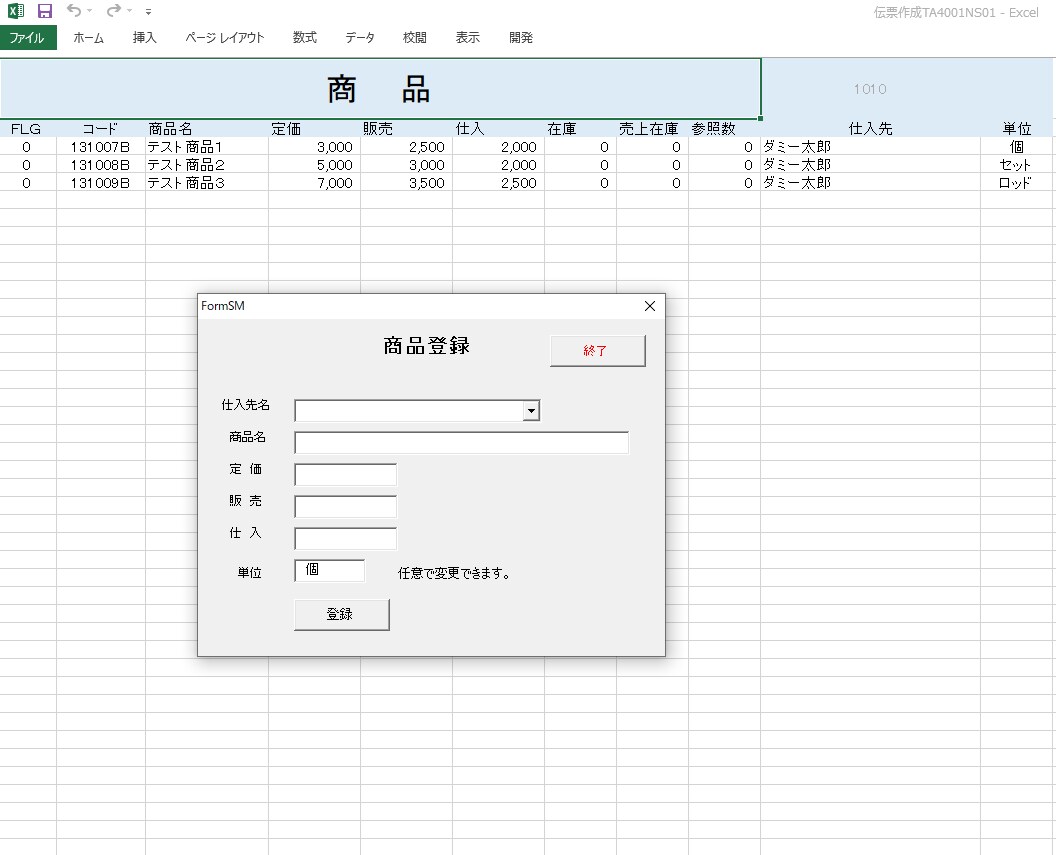Select the 商品 title header cell
This screenshot has width=1056, height=855.
[x=381, y=89]
